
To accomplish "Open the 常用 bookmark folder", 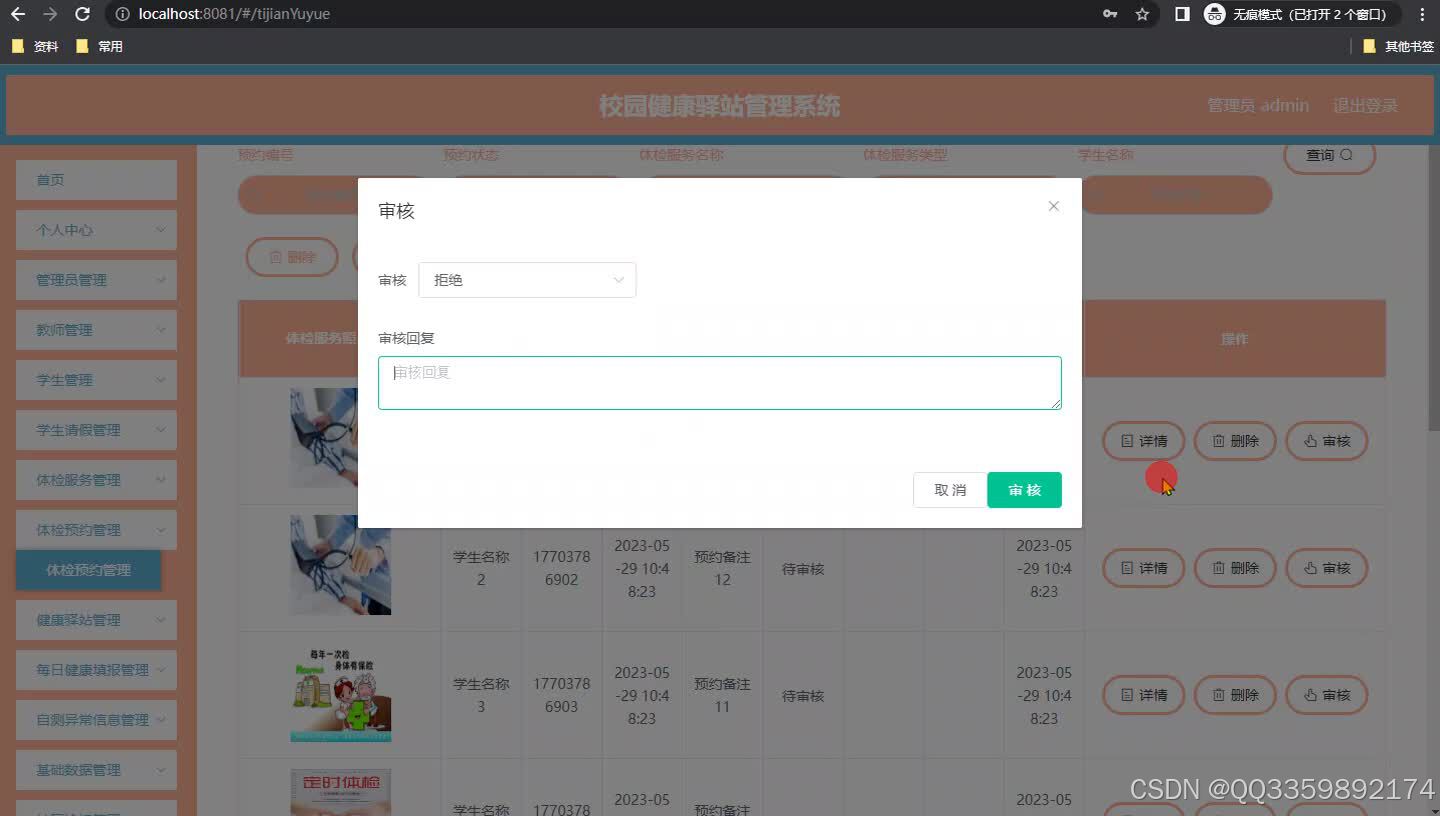I will tap(99, 46).
